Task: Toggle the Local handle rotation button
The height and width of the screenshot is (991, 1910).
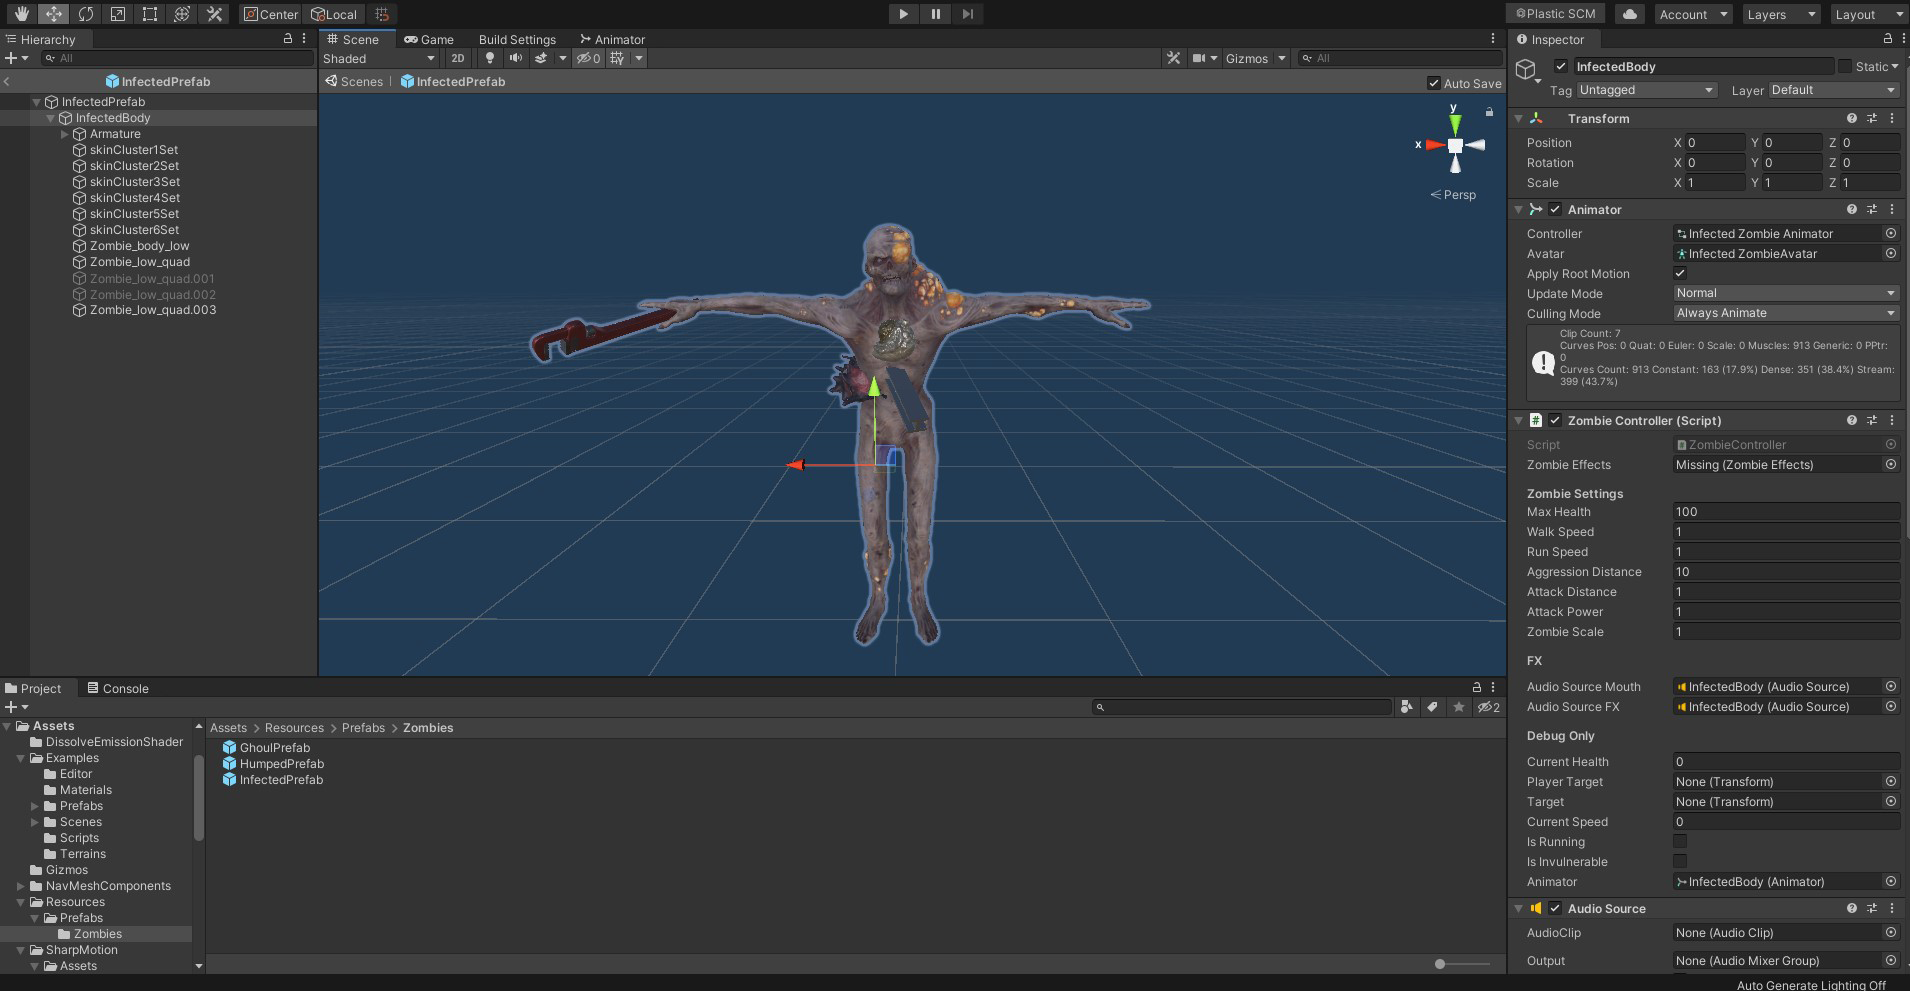Action: 334,14
